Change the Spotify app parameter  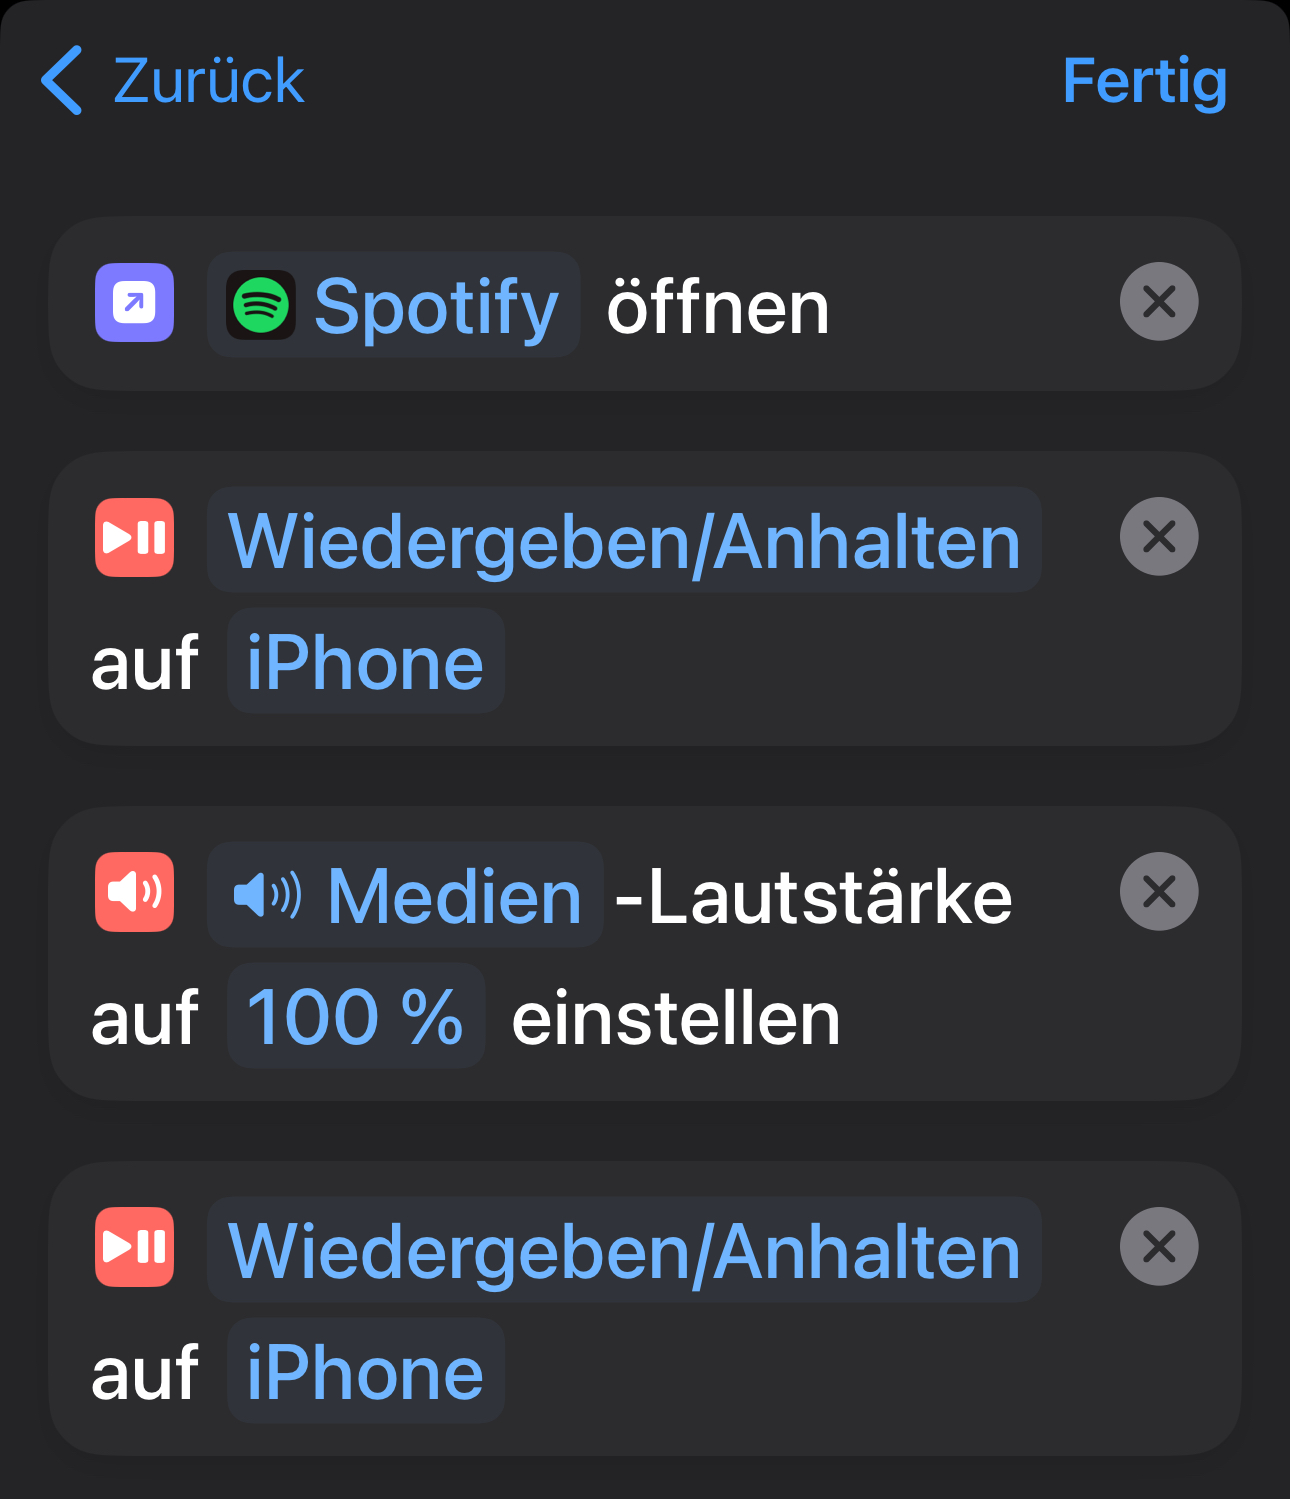click(435, 306)
